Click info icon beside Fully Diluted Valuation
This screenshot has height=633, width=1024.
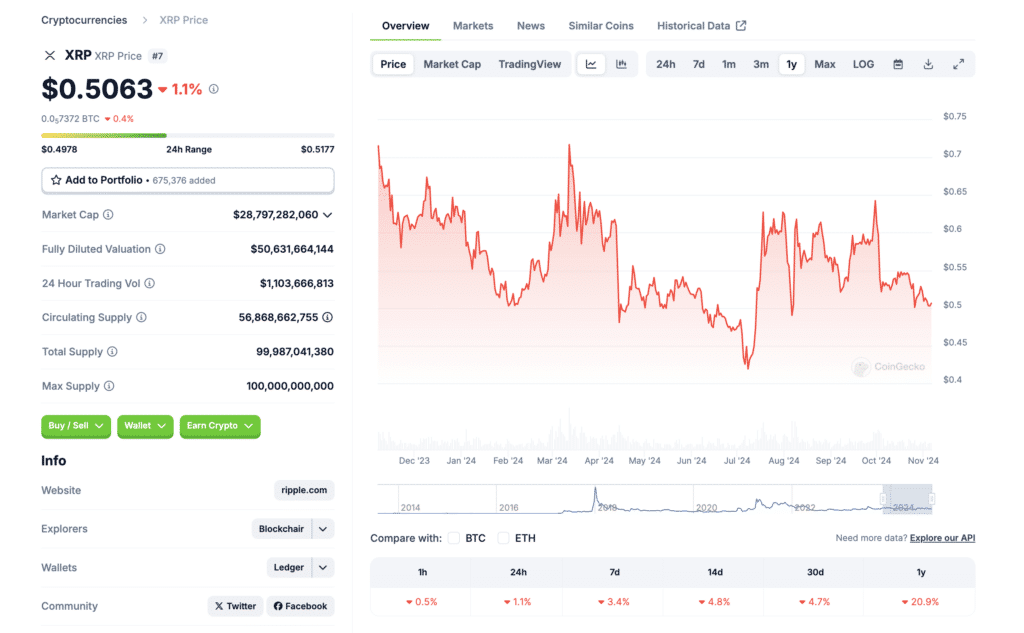[x=160, y=249]
